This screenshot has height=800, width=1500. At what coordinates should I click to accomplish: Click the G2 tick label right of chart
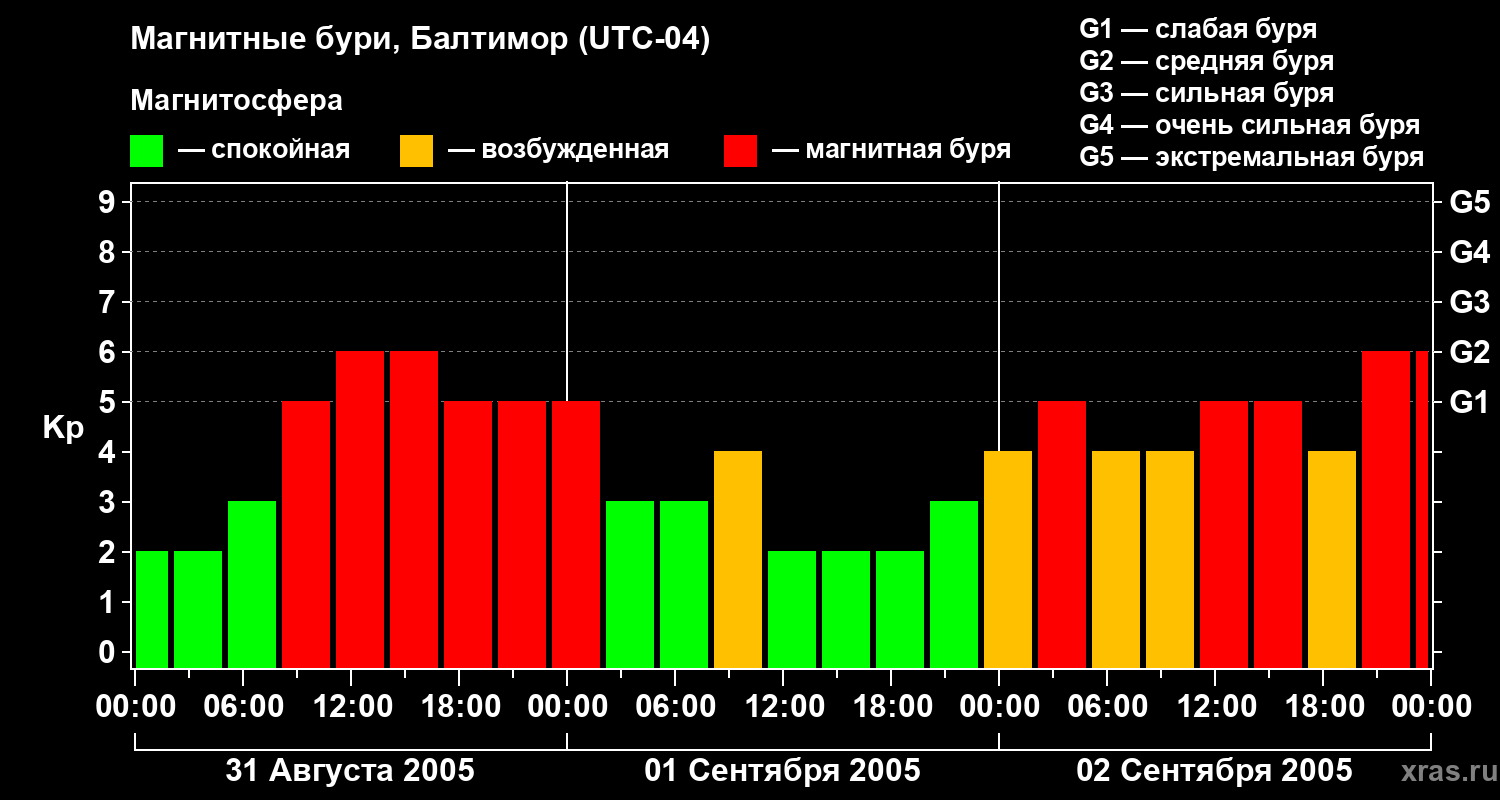1469,352
